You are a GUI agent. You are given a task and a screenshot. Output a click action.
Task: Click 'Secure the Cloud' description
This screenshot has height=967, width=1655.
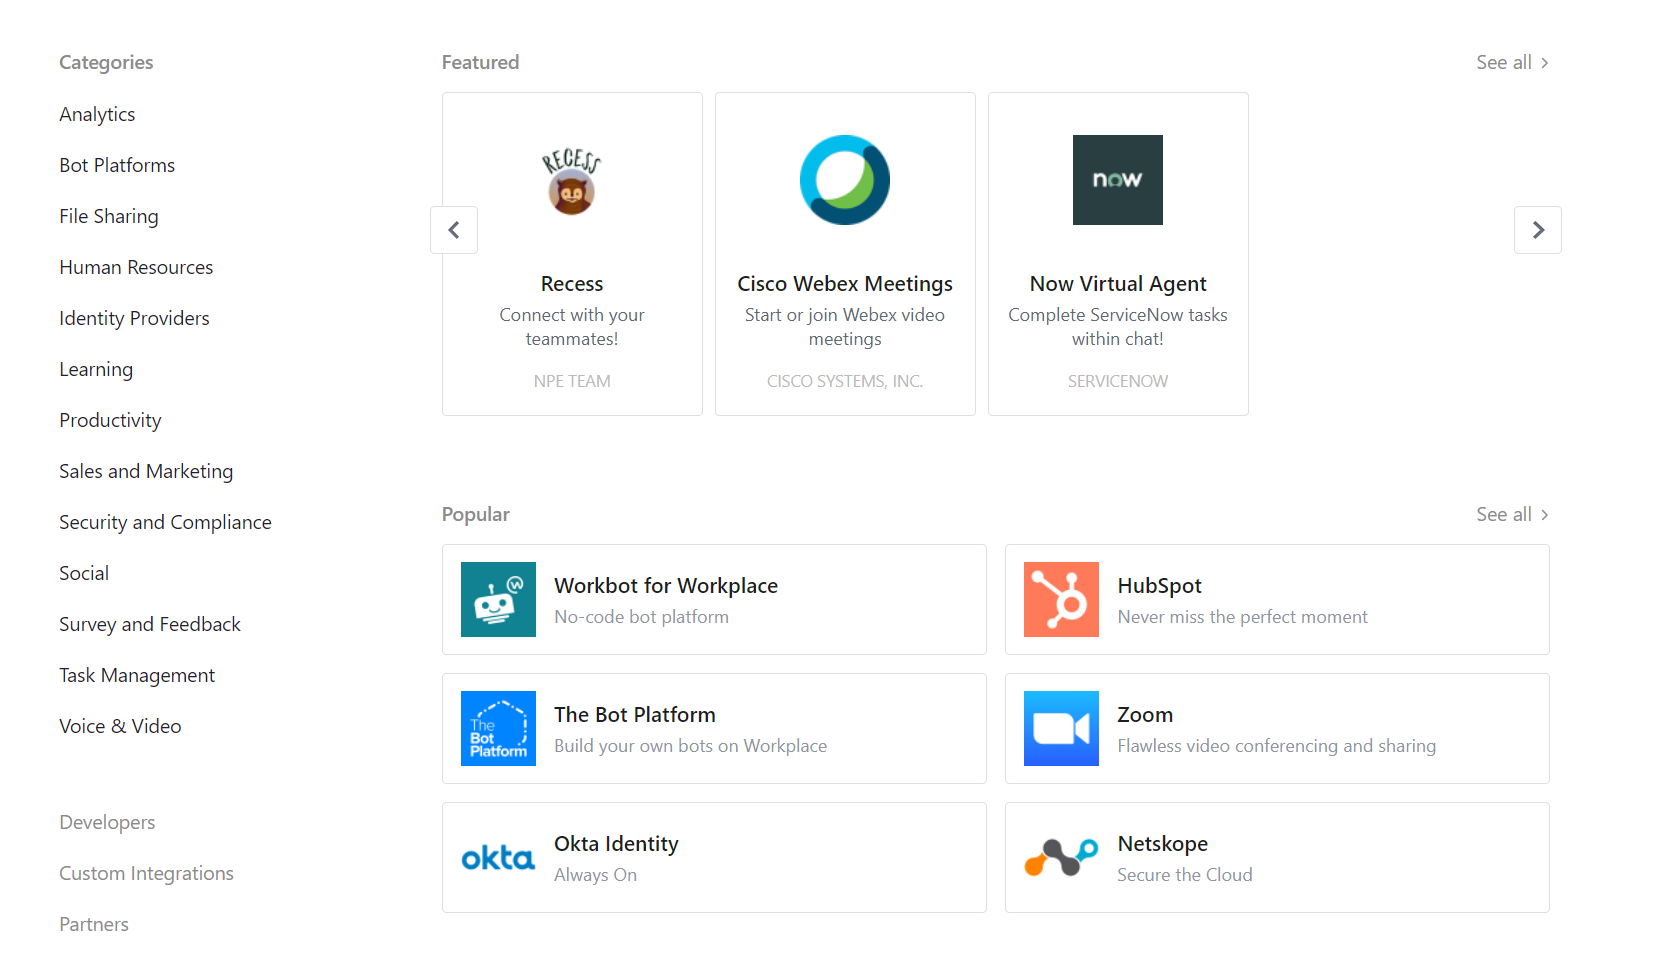click(x=1184, y=875)
